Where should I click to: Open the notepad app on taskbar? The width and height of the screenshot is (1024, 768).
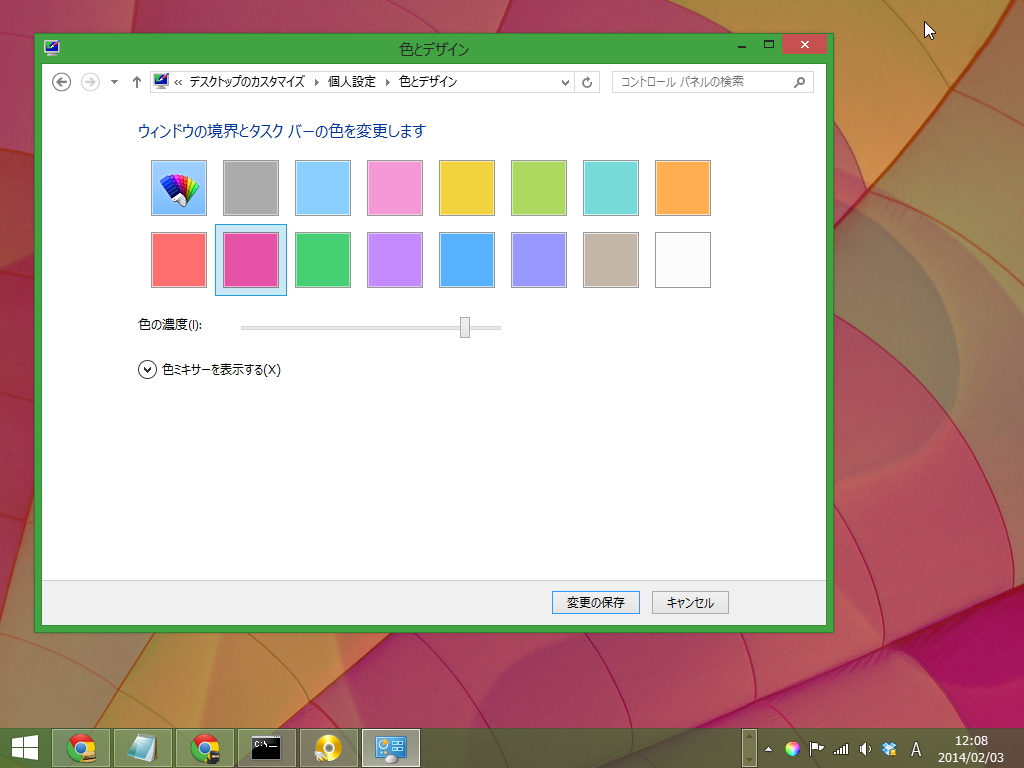[x=143, y=748]
